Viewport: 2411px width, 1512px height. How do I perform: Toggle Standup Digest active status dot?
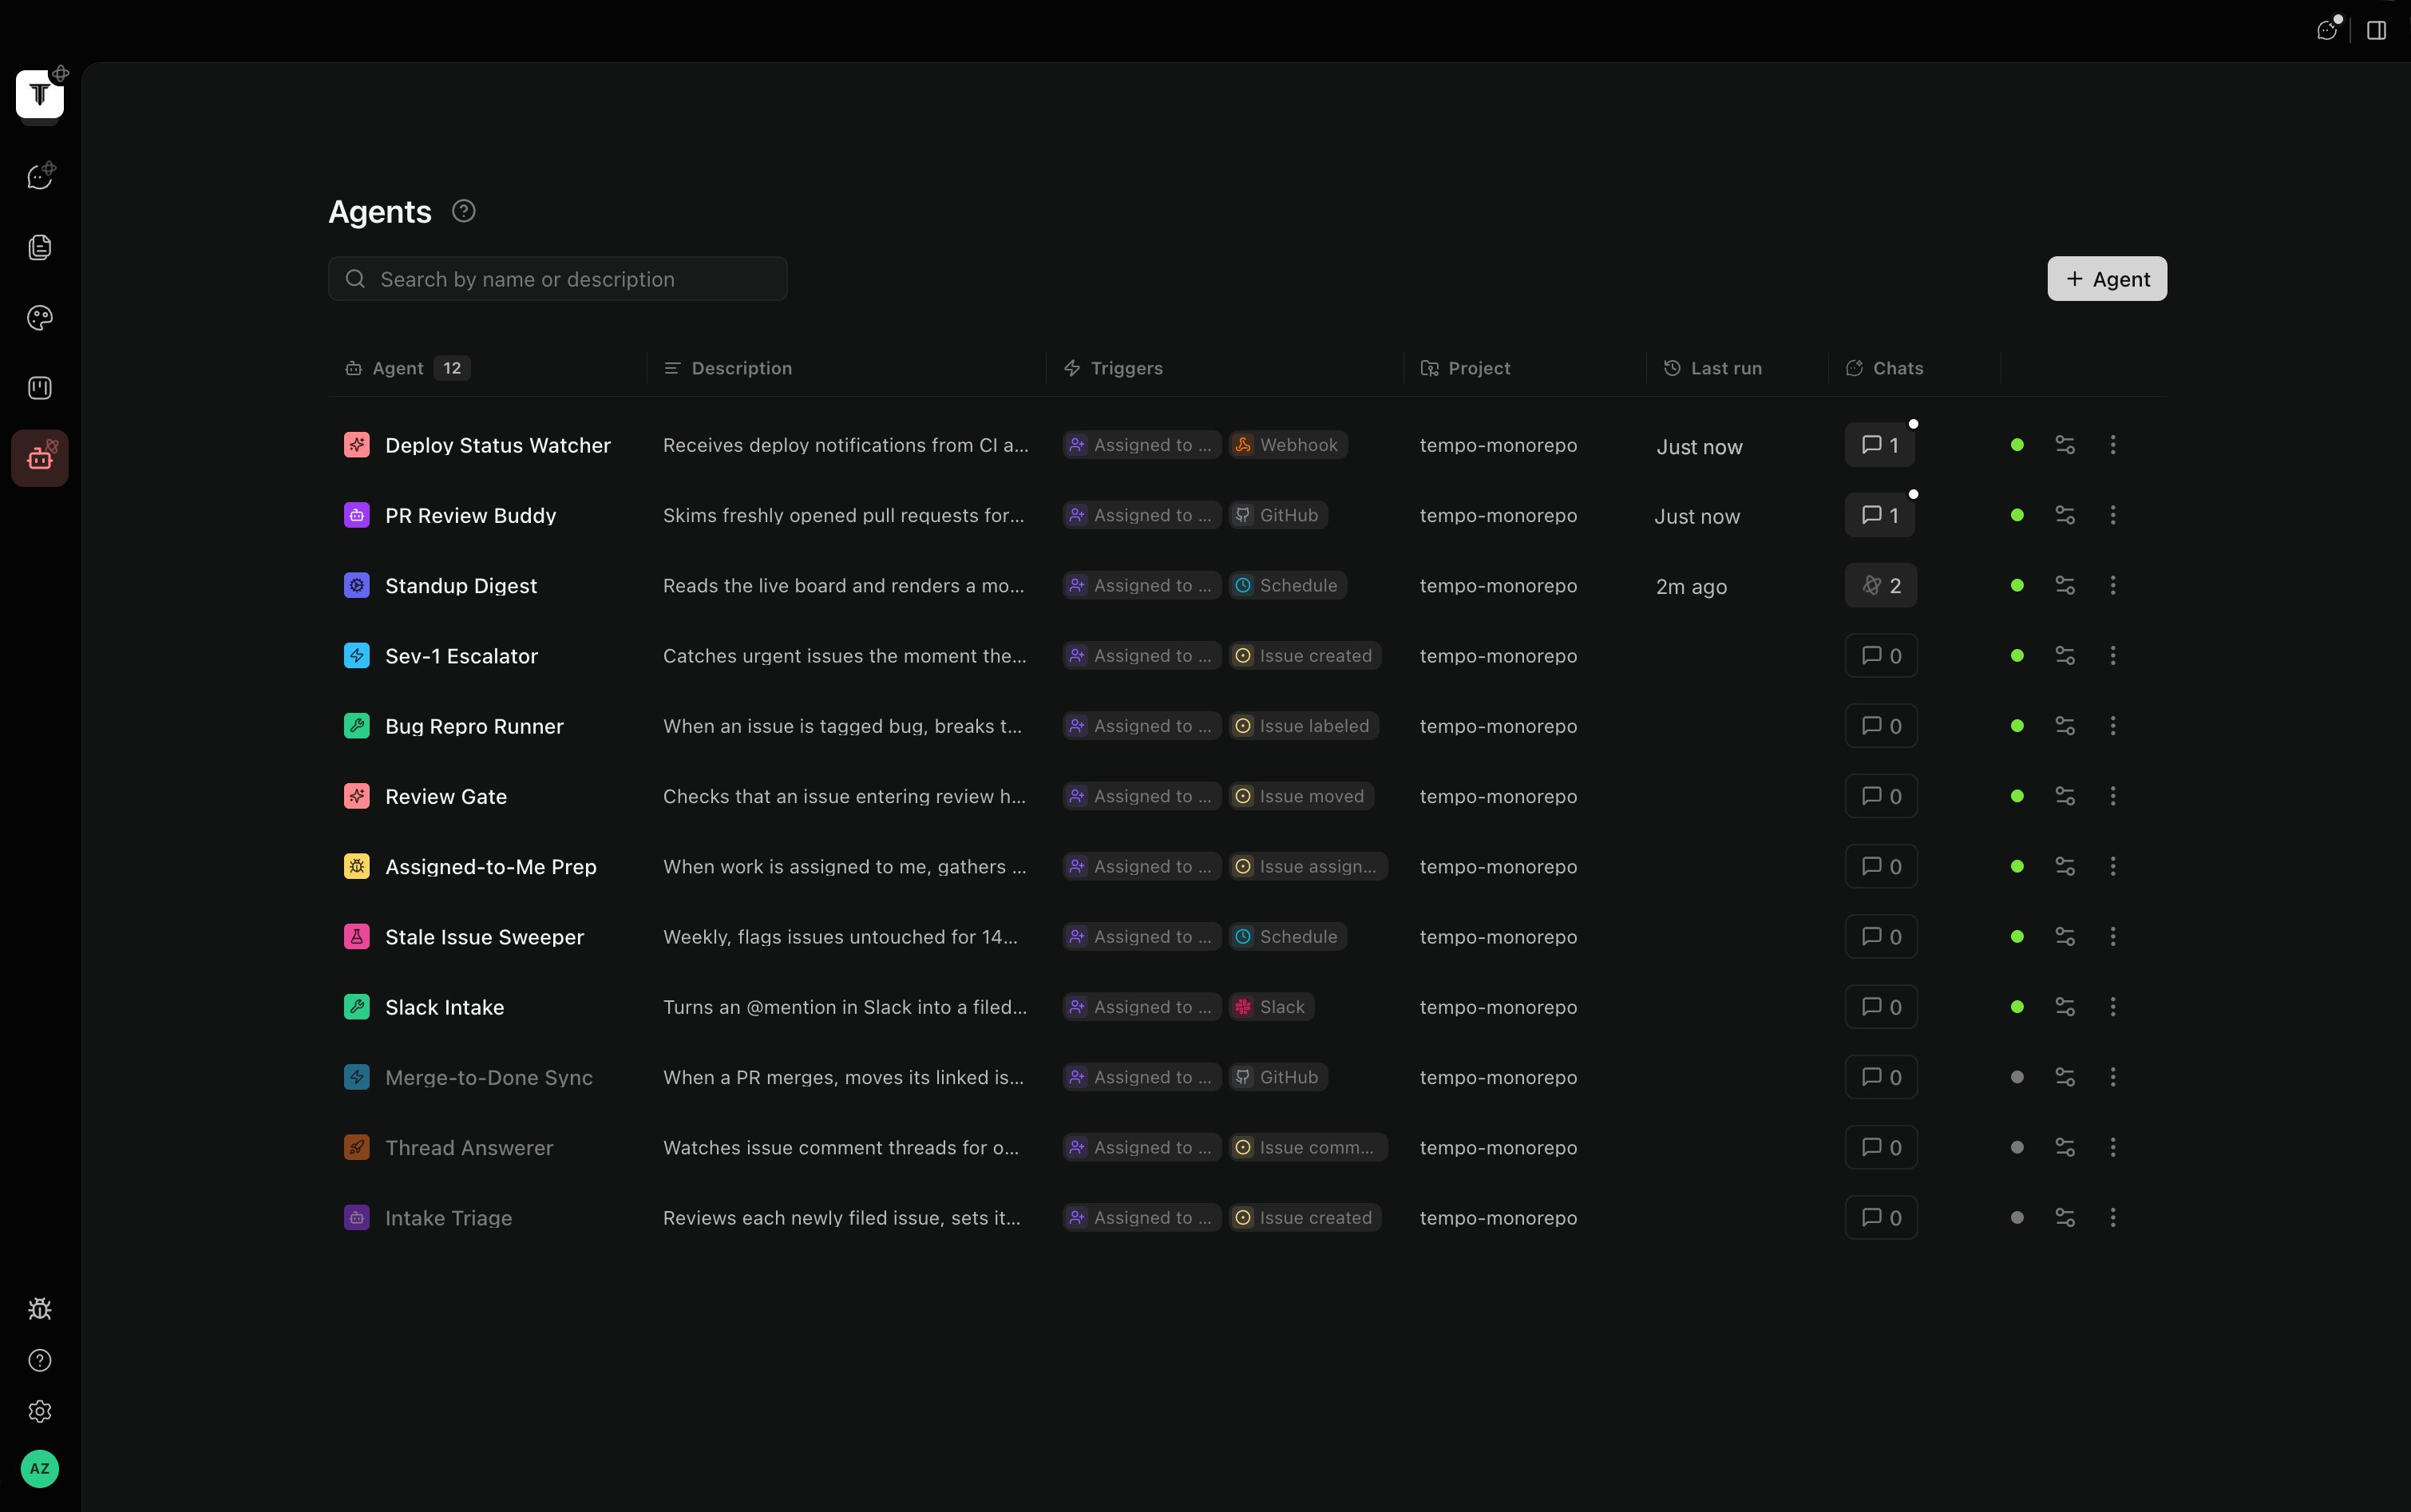coord(2017,585)
